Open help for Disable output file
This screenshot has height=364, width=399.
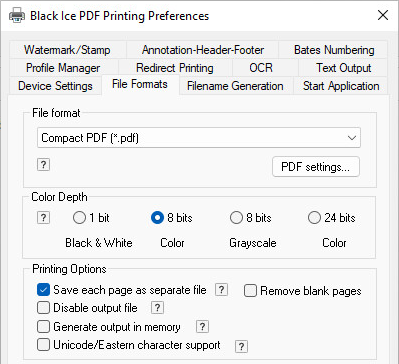[x=157, y=308]
